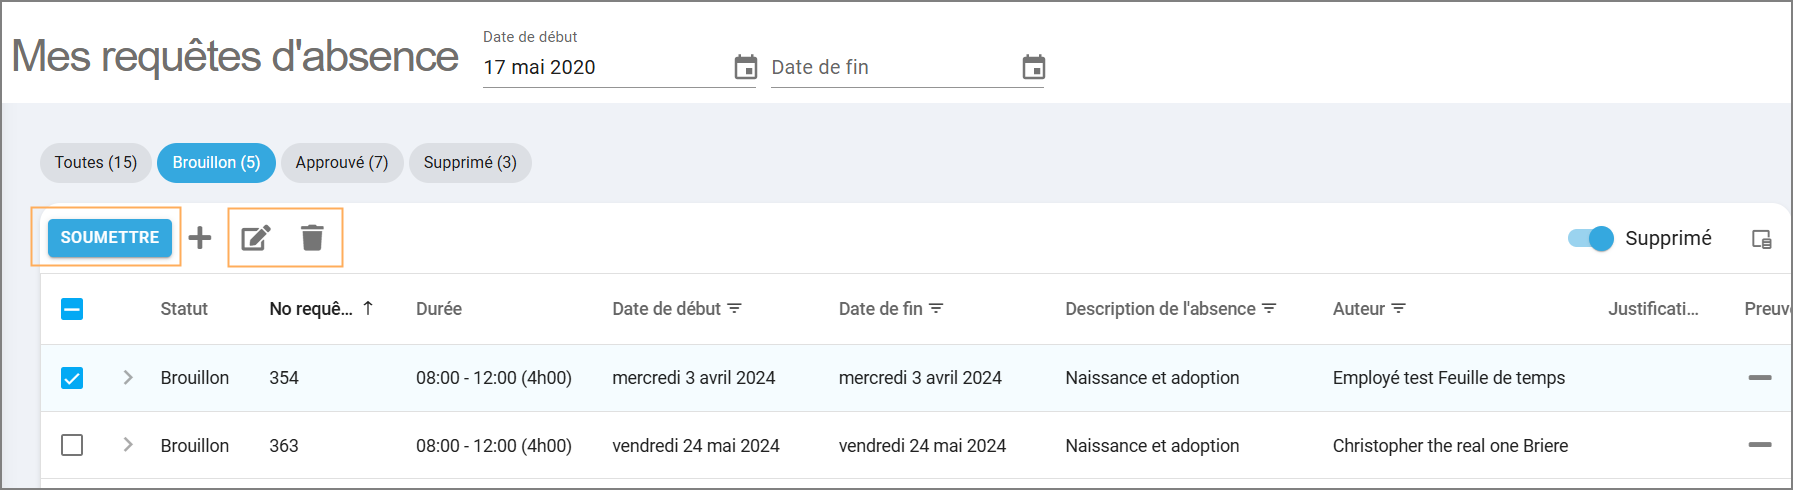Open the column settings icon

pos(1761,239)
